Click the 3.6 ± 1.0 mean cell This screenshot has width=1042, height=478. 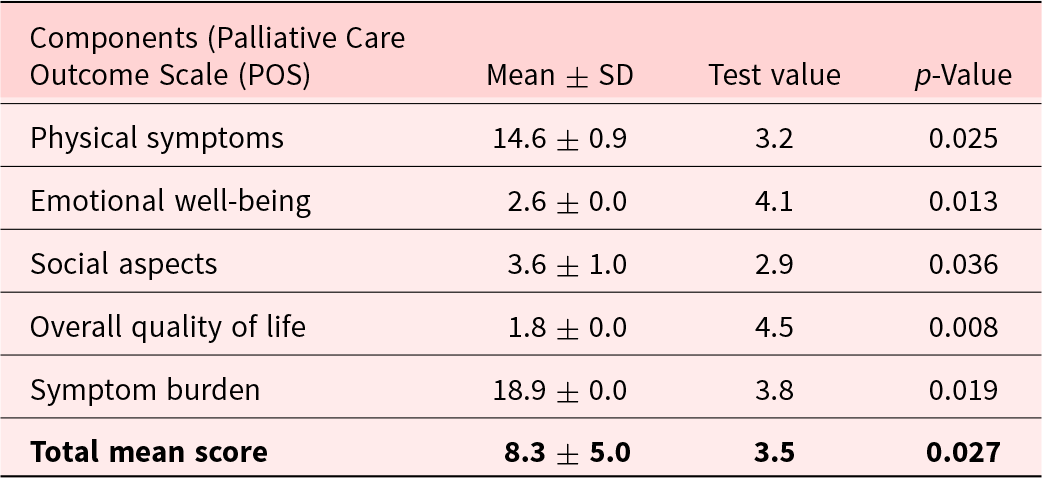tap(566, 264)
